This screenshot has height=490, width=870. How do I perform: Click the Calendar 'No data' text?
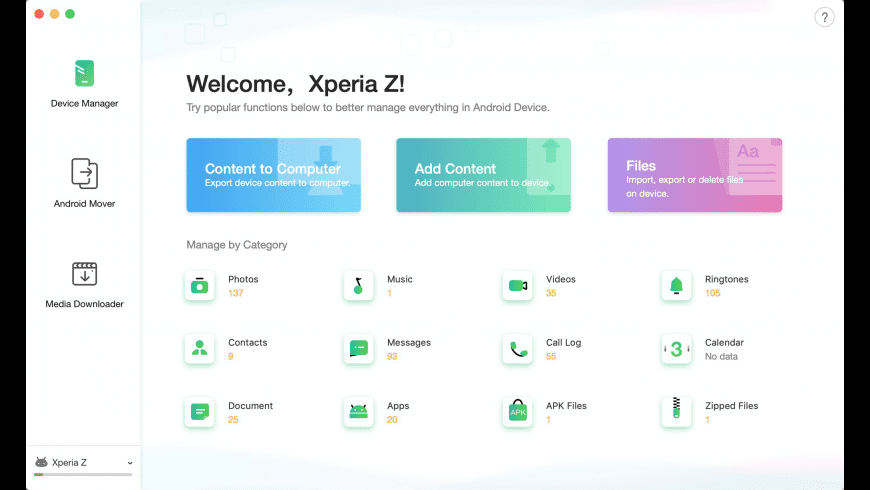coord(721,356)
